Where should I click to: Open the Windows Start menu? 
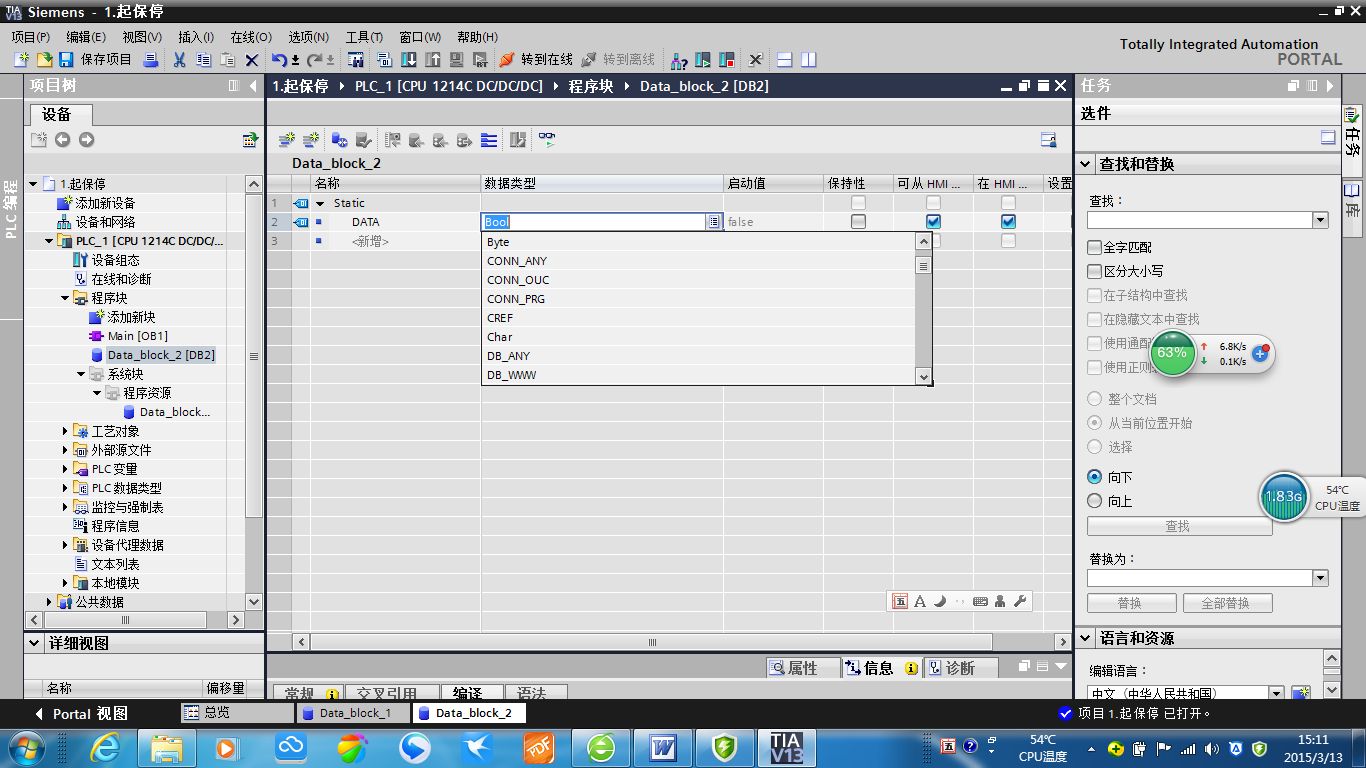tap(24, 747)
